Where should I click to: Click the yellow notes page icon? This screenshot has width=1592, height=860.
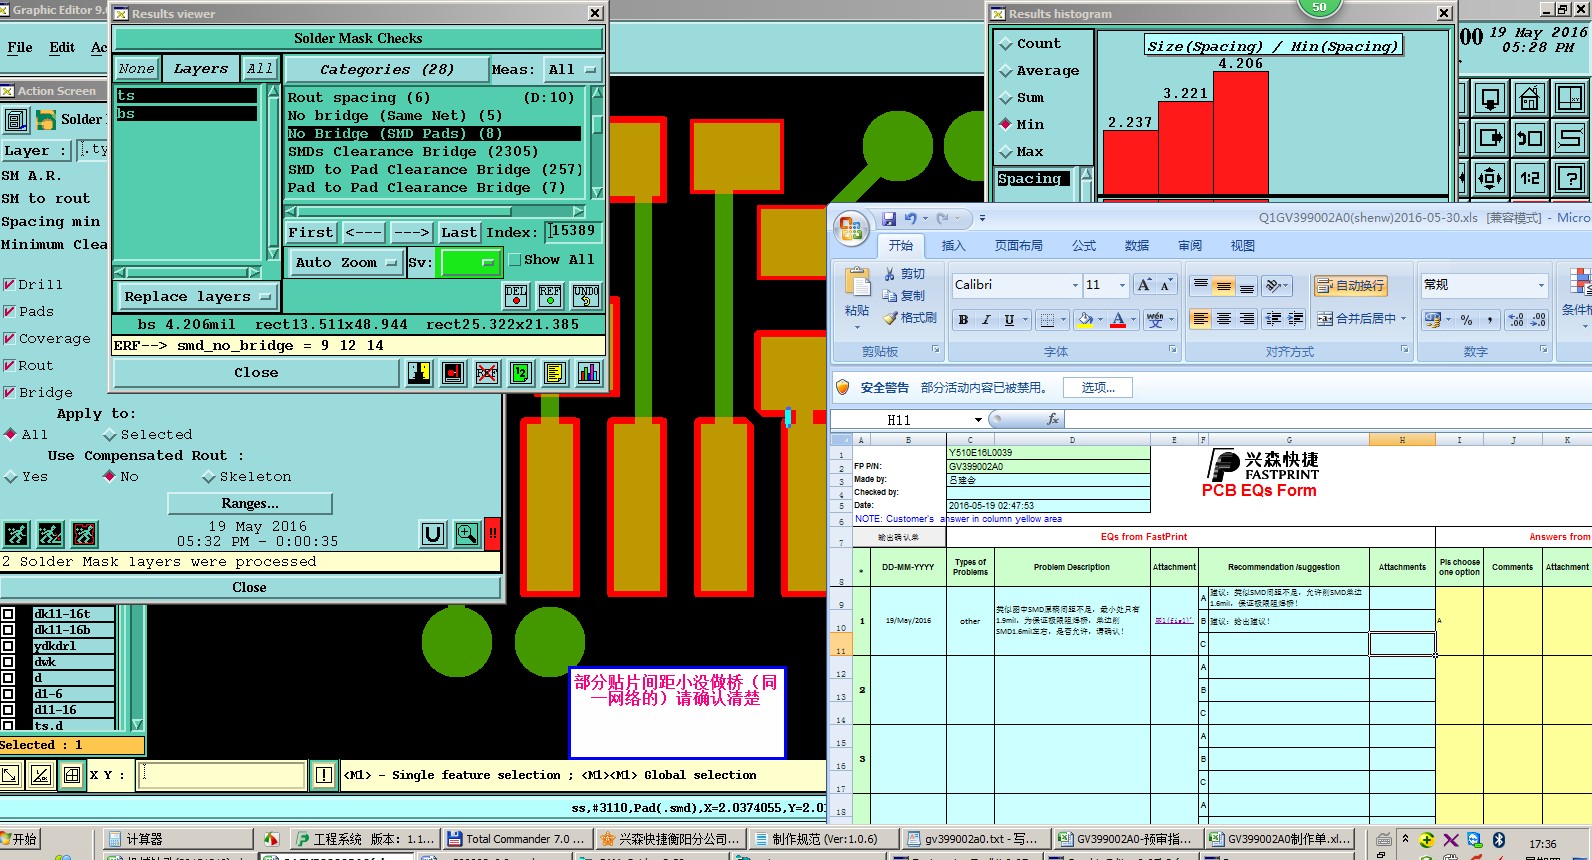[x=555, y=373]
